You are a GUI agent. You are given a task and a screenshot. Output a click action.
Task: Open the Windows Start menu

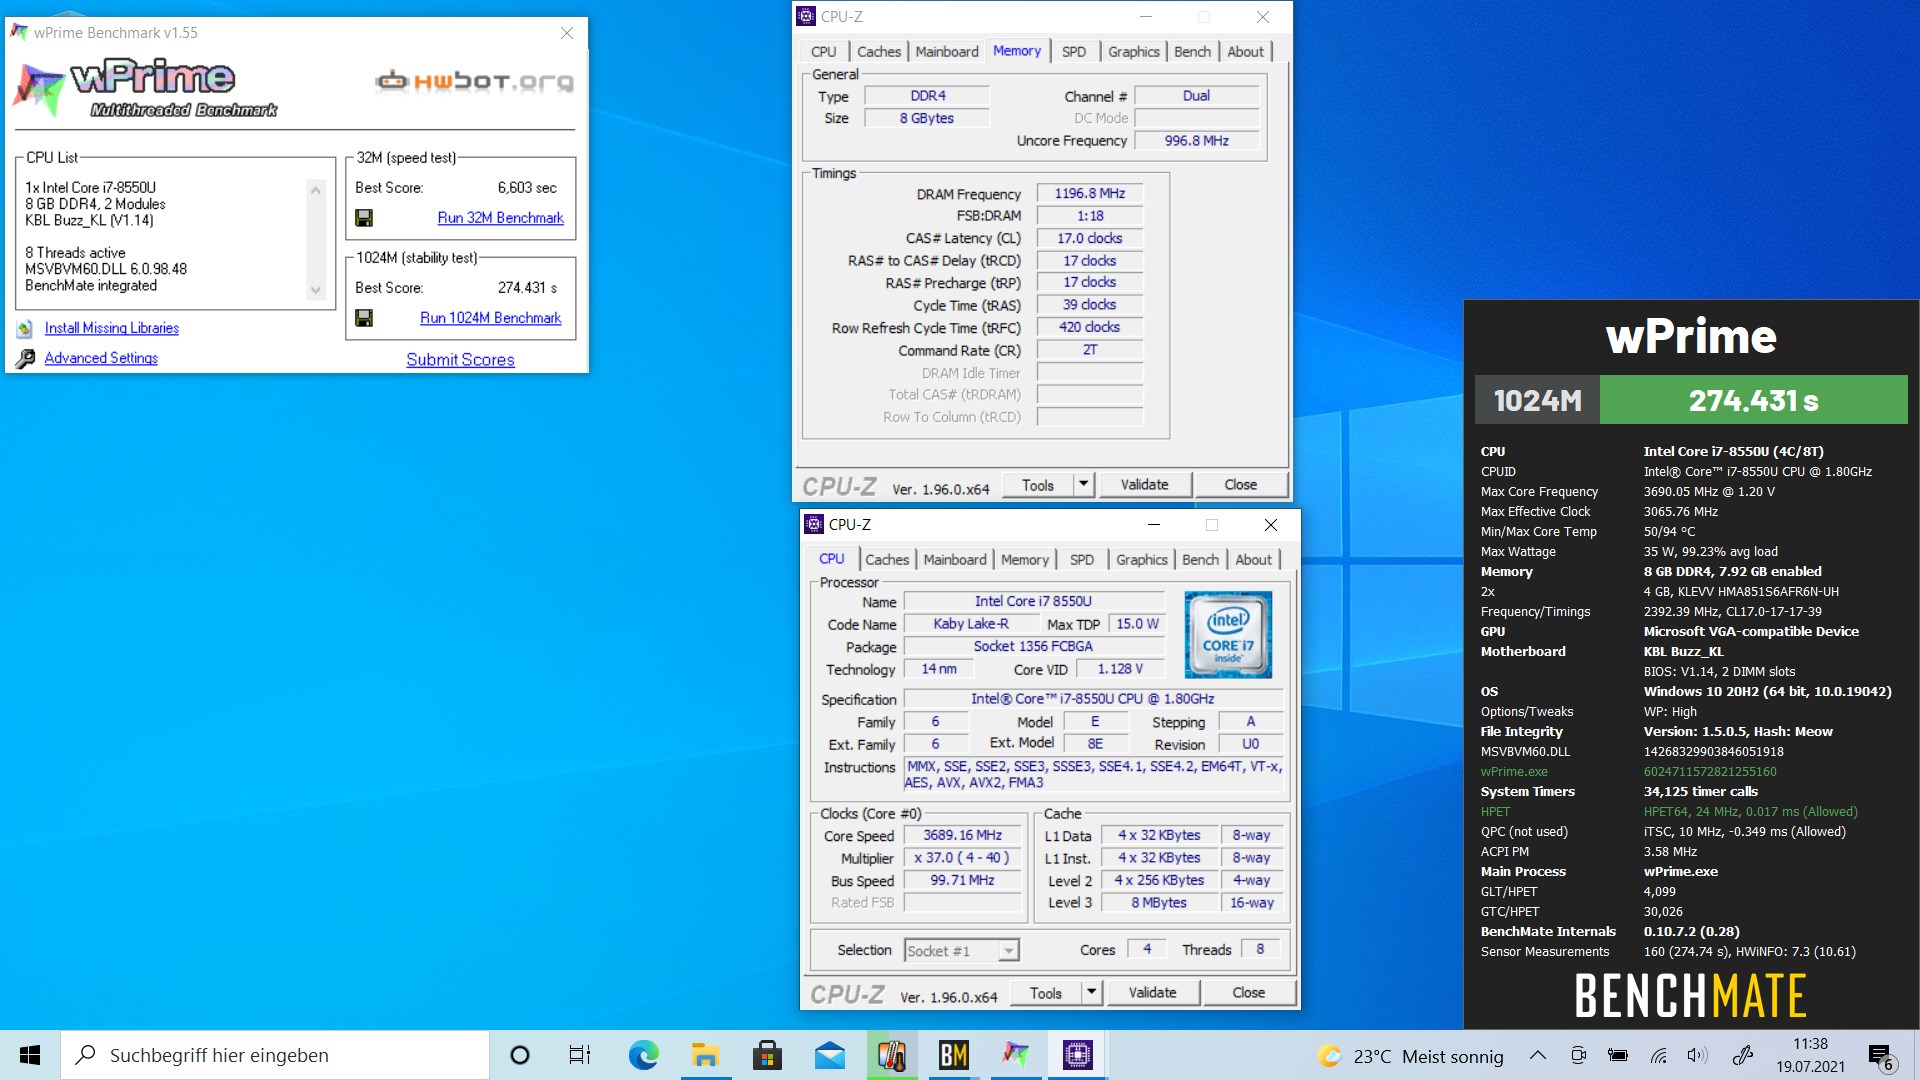coord(30,1055)
